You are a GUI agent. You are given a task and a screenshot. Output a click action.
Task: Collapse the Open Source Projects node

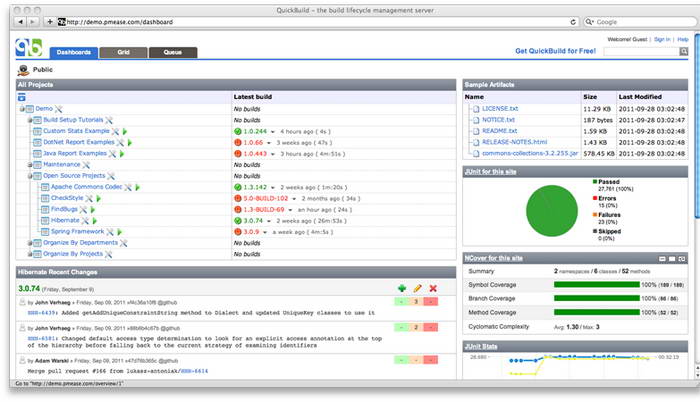point(30,176)
